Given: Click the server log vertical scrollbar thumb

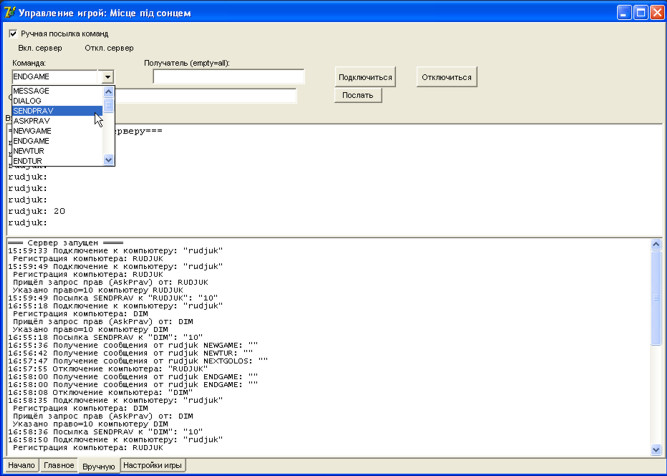Looking at the screenshot, I should [656, 300].
